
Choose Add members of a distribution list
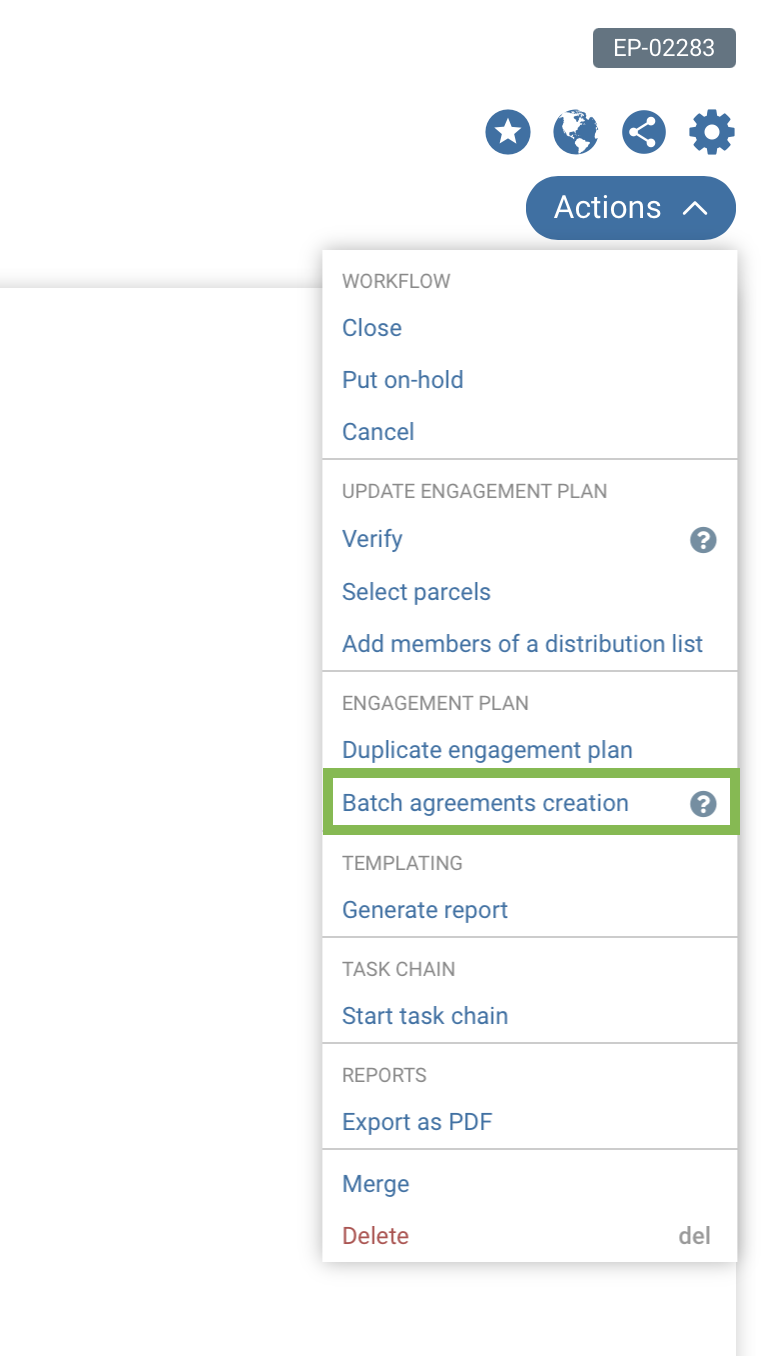pos(522,644)
